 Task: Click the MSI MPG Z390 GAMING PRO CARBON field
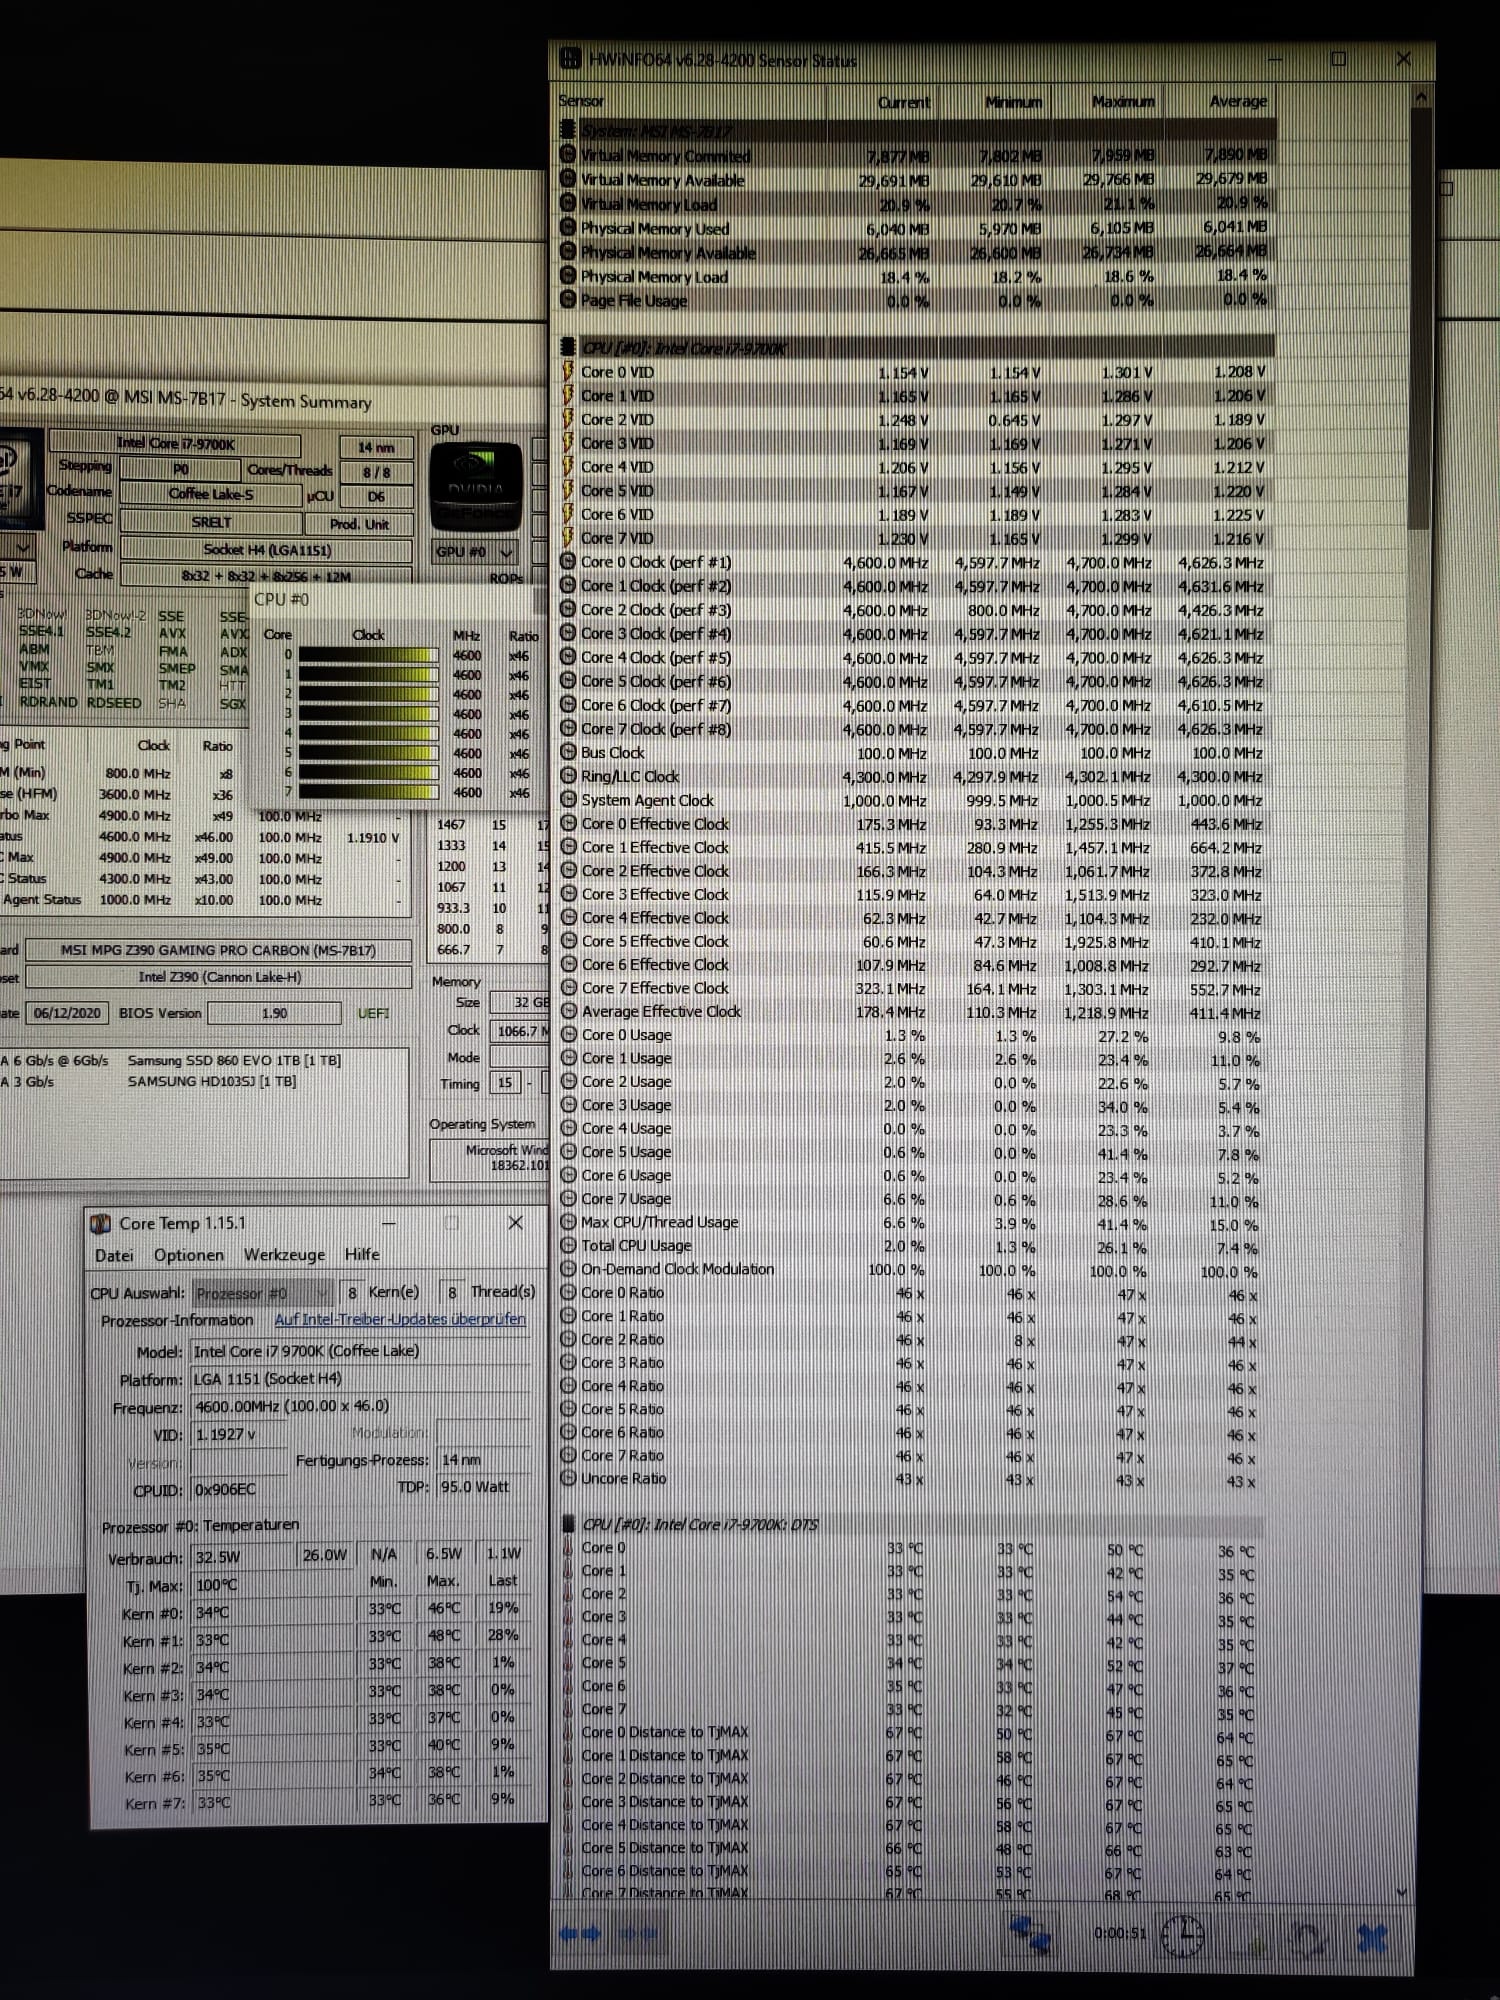218,950
